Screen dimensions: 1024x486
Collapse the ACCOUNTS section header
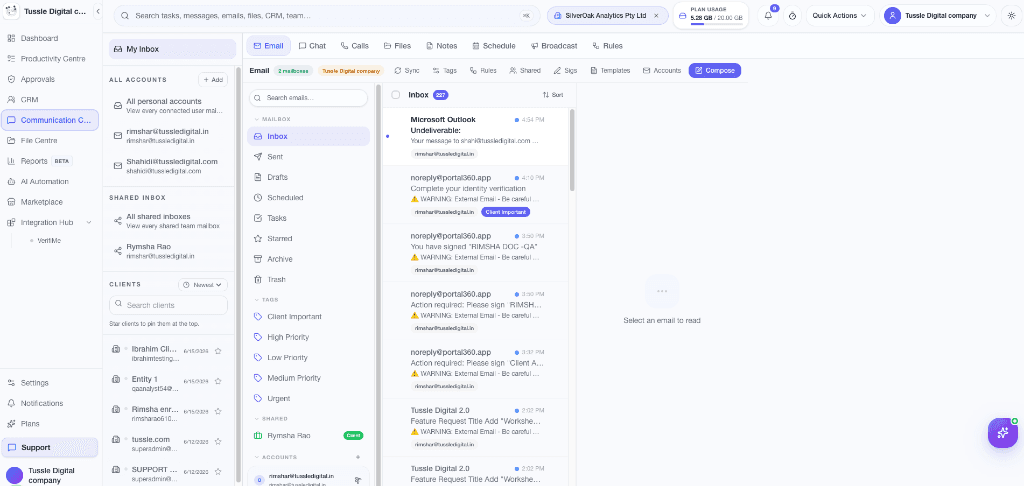pos(274,457)
